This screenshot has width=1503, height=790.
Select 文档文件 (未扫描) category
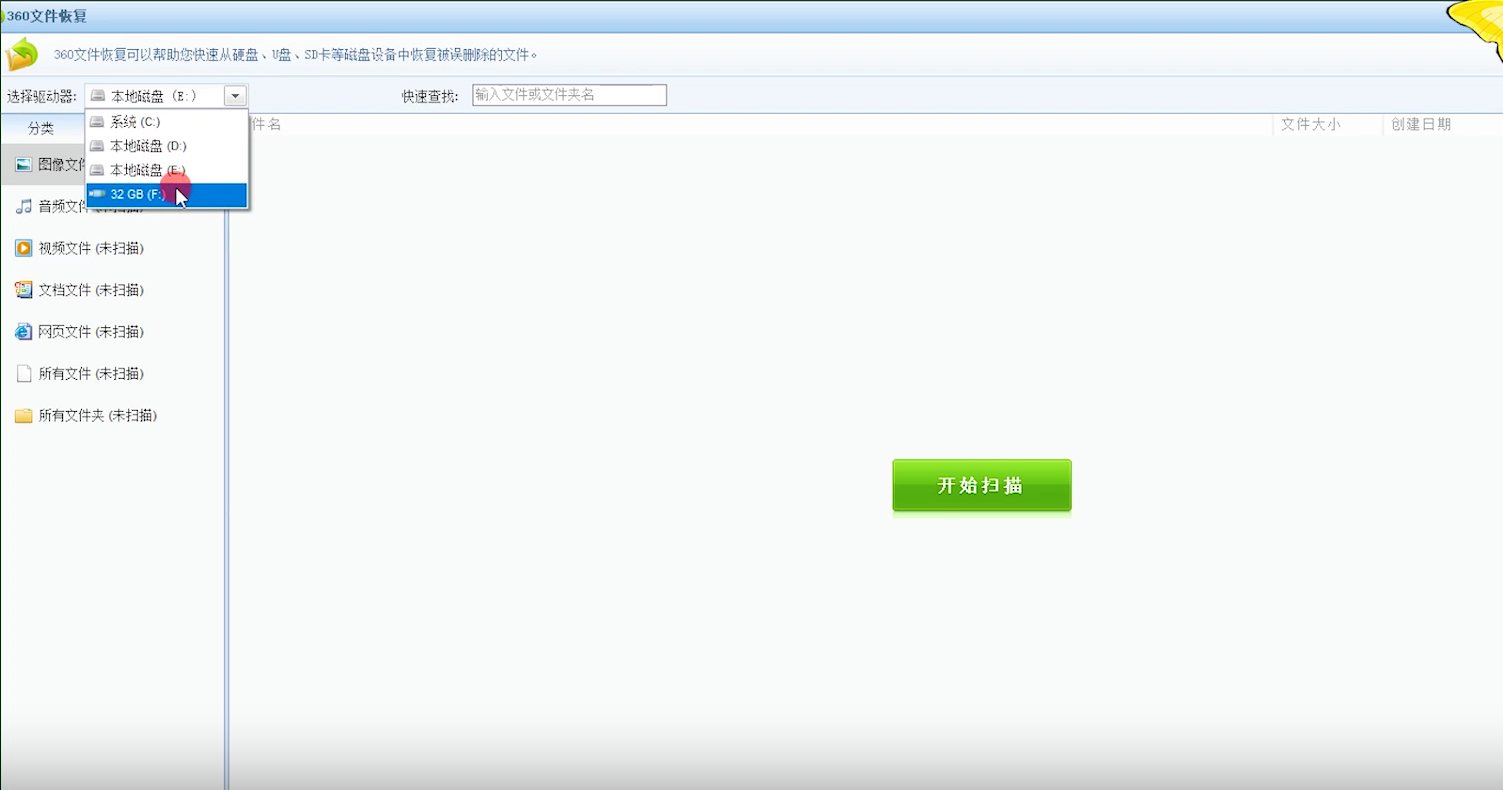(x=112, y=290)
